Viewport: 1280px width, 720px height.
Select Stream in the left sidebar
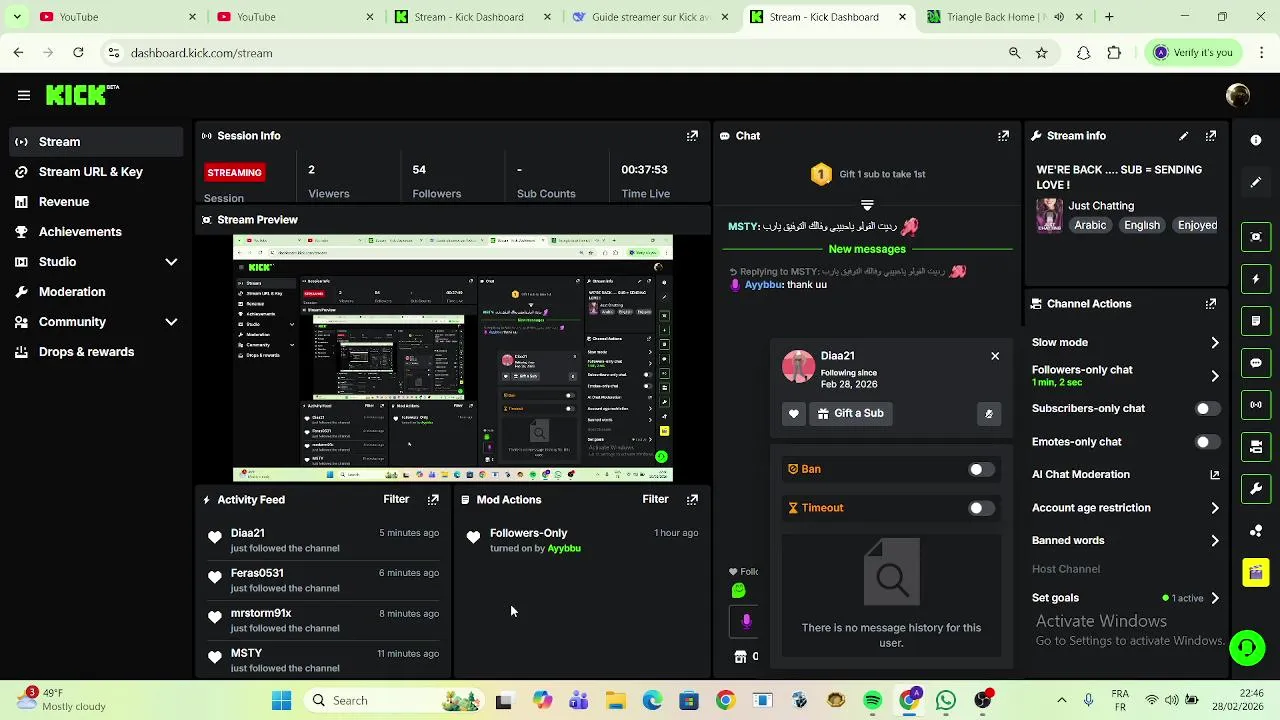coord(95,142)
